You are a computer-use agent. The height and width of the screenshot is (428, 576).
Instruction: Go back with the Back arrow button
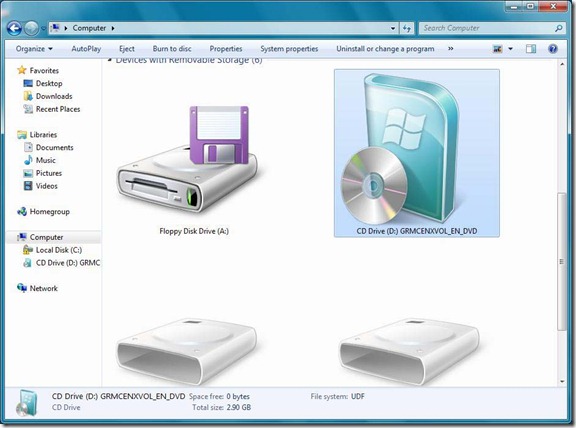pyautogui.click(x=14, y=28)
